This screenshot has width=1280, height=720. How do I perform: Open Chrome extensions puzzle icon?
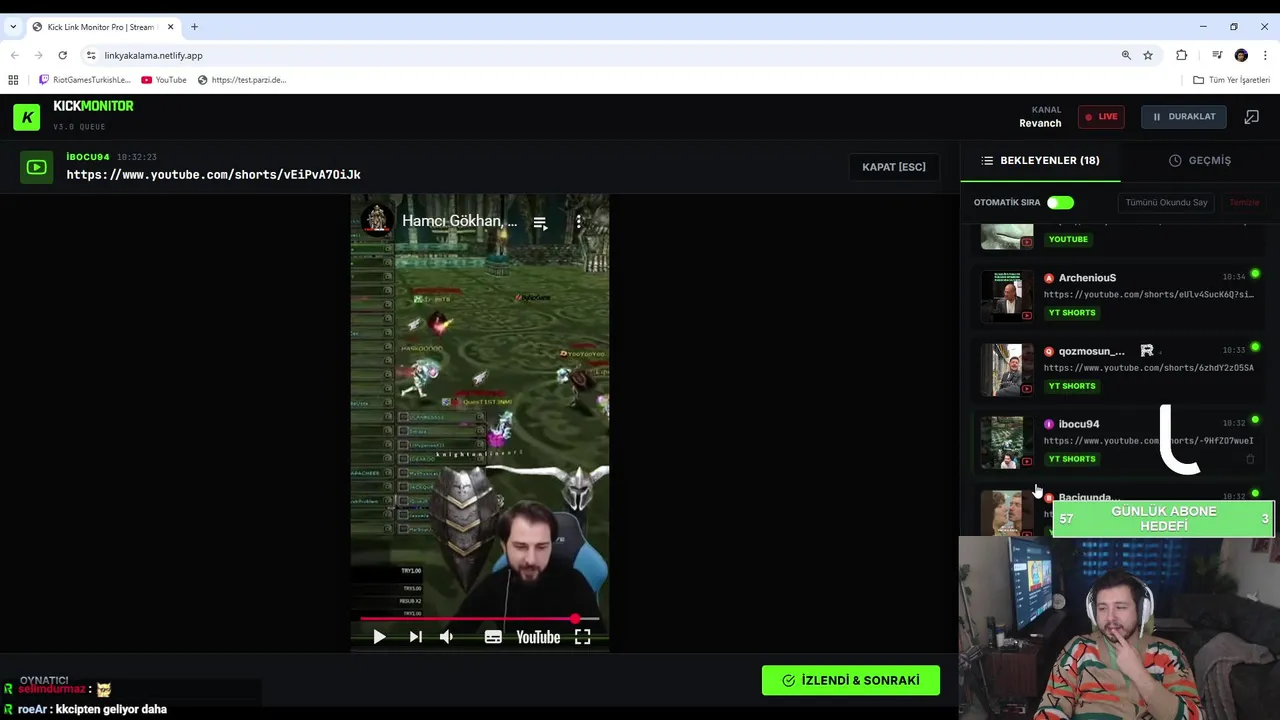point(1181,55)
